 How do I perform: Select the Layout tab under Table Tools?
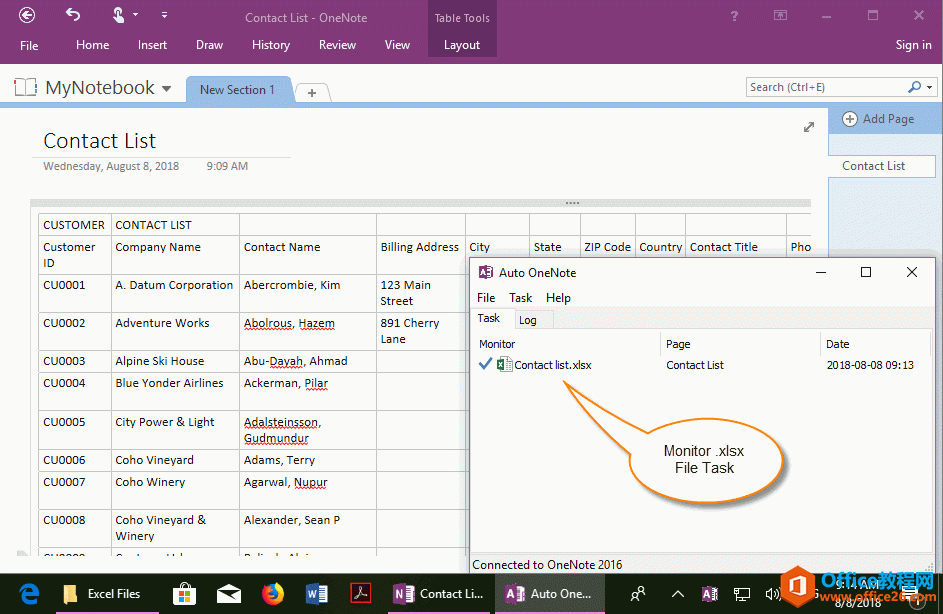[x=461, y=44]
